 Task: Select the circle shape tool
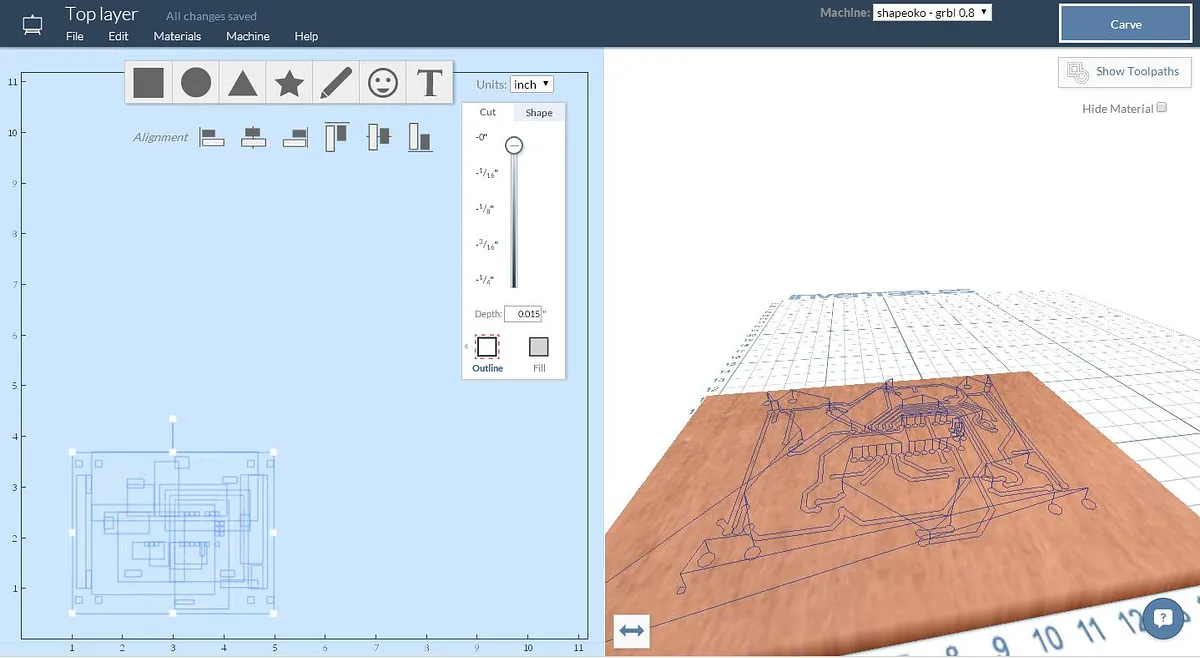[x=196, y=83]
